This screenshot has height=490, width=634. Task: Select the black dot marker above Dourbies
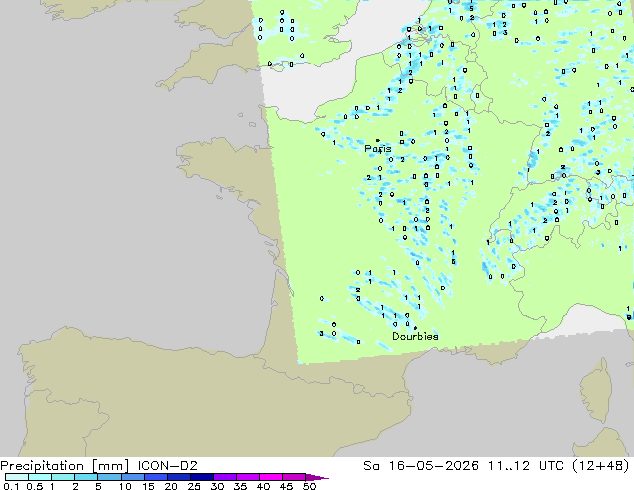(x=415, y=328)
